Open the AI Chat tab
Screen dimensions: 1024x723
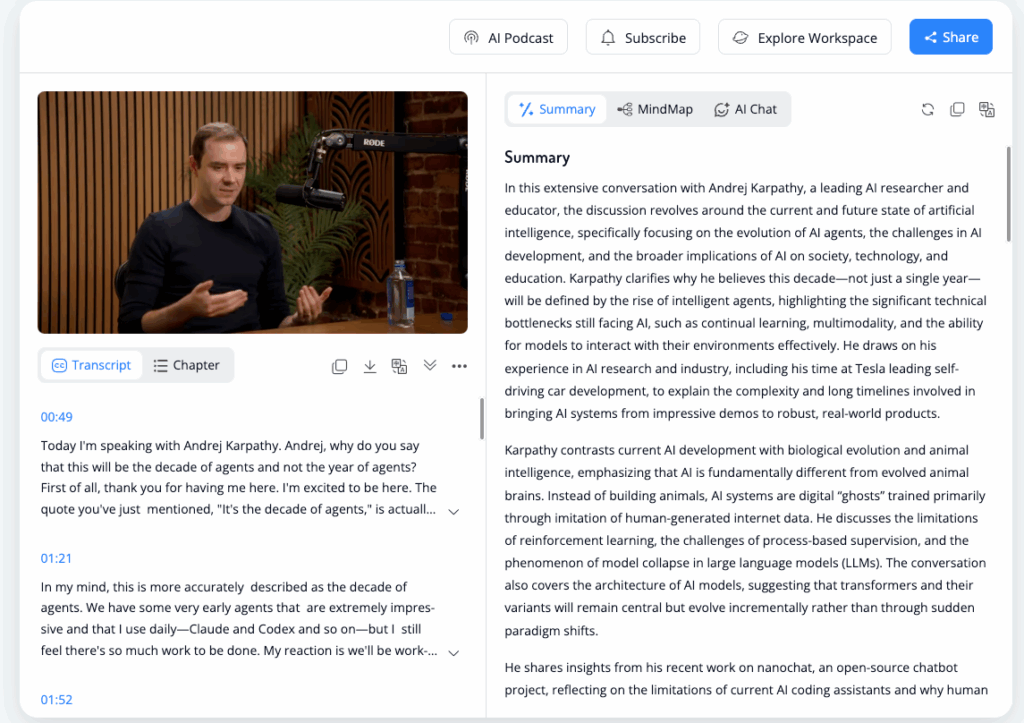tap(746, 109)
